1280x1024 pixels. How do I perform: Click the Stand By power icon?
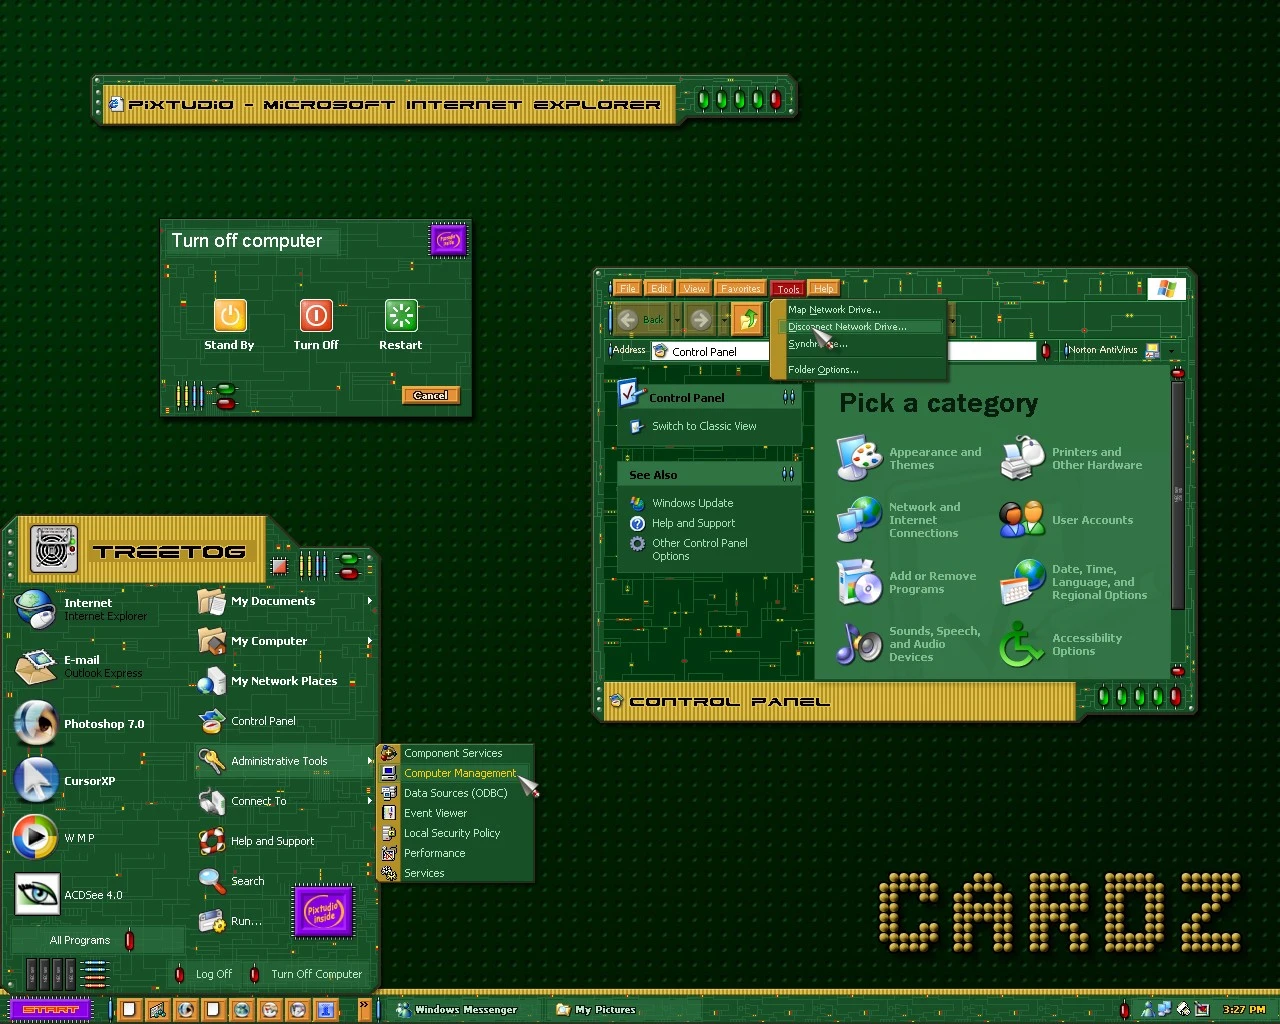point(230,316)
